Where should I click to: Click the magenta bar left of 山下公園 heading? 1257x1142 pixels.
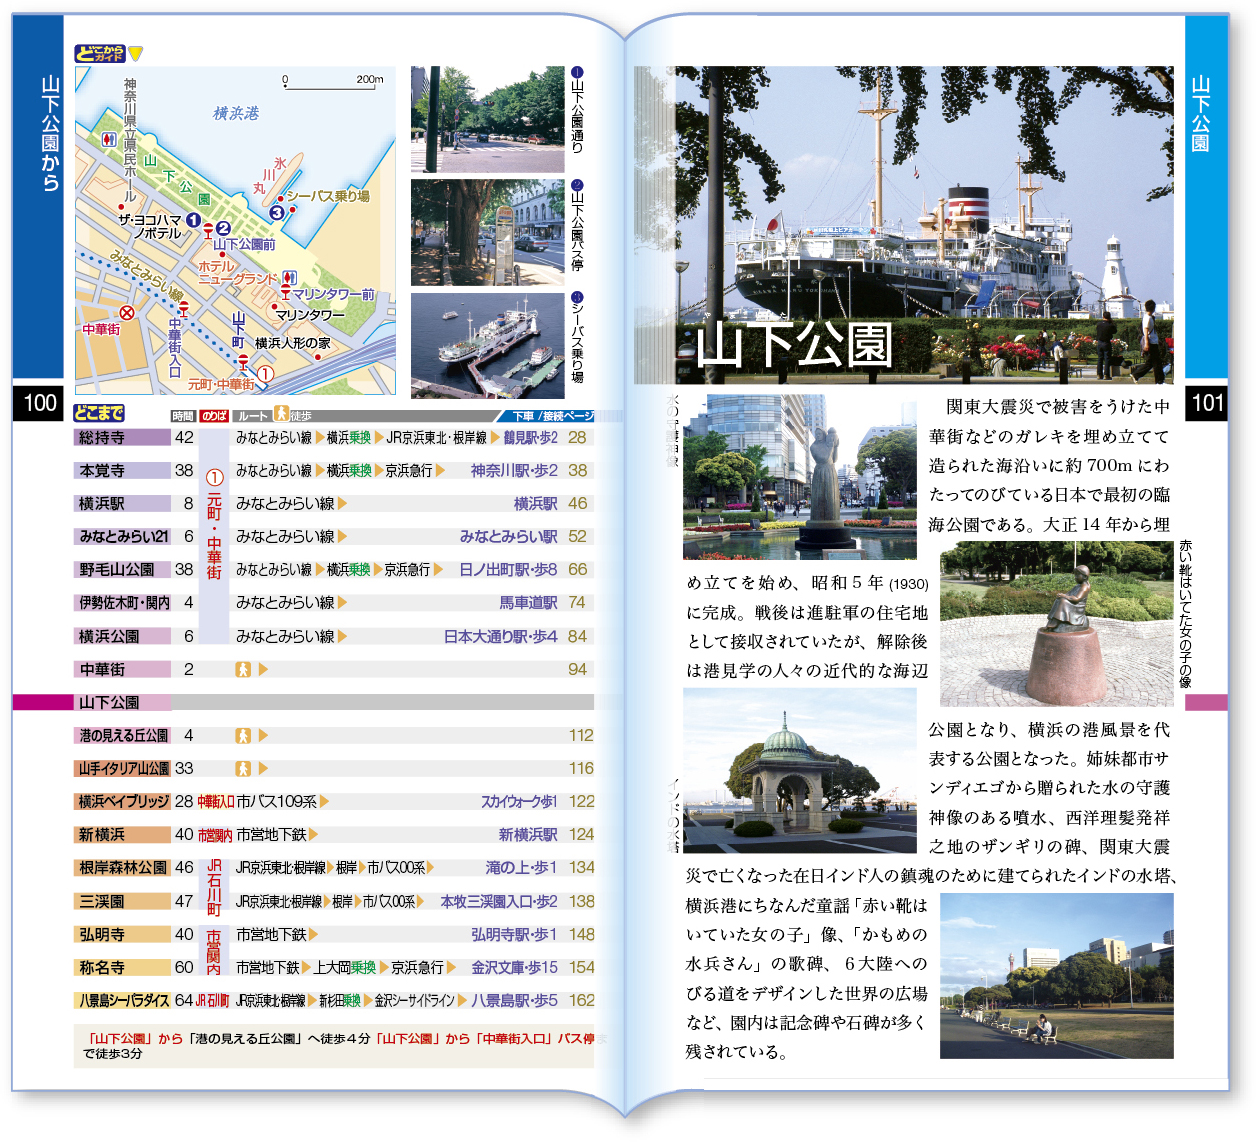pos(43,702)
